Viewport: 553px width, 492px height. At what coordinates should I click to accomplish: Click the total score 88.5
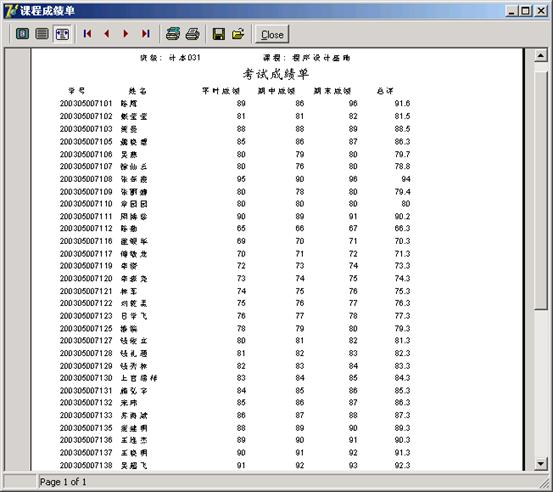point(402,129)
